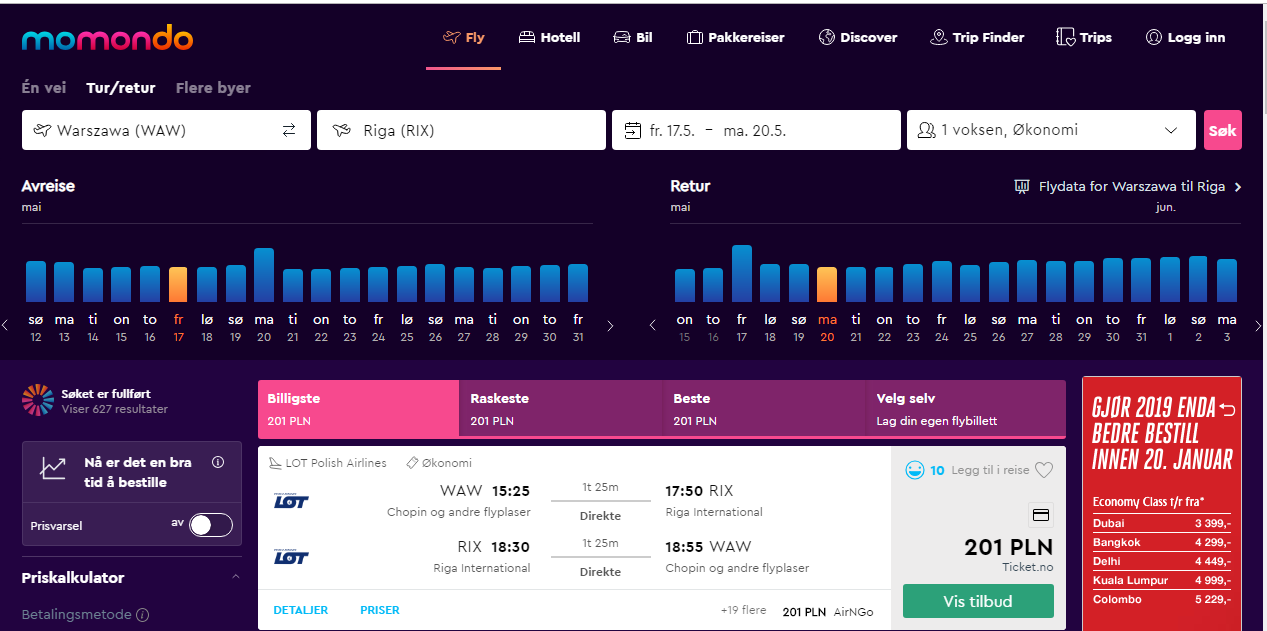
Task: Select Én vei trip type
Action: [x=44, y=88]
